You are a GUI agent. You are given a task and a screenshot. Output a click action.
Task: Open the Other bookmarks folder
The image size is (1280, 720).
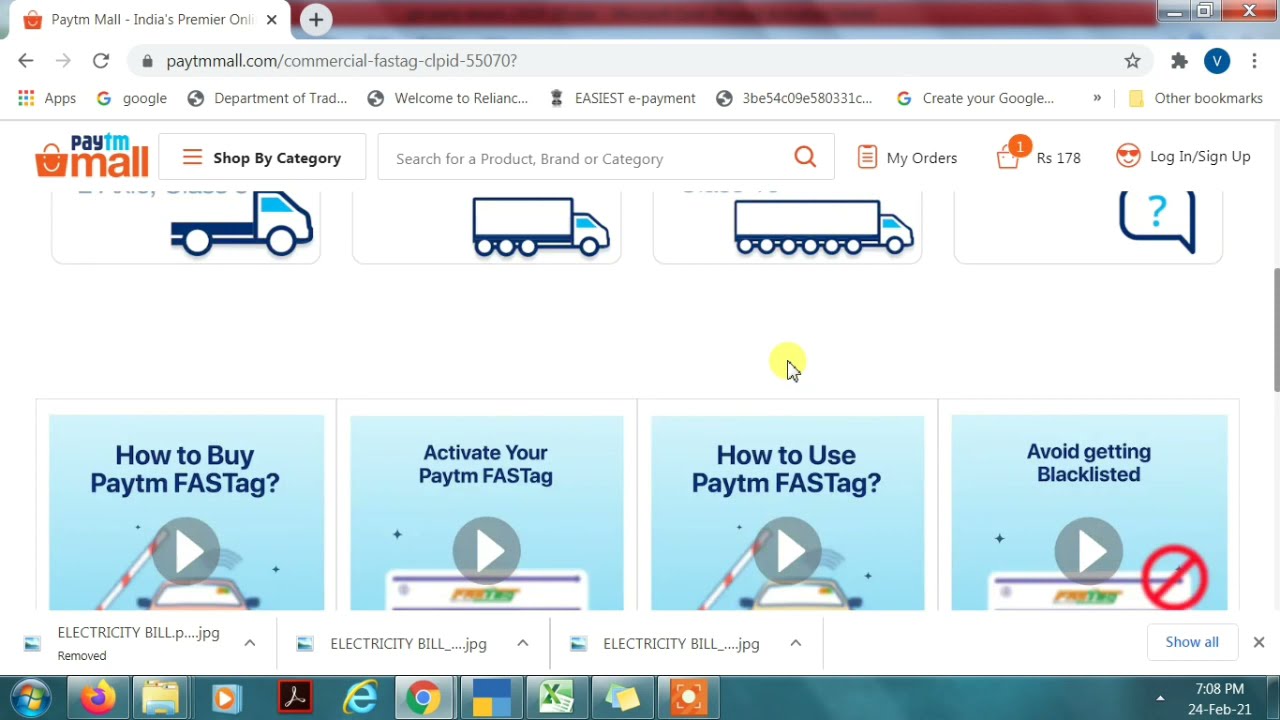point(1195,98)
